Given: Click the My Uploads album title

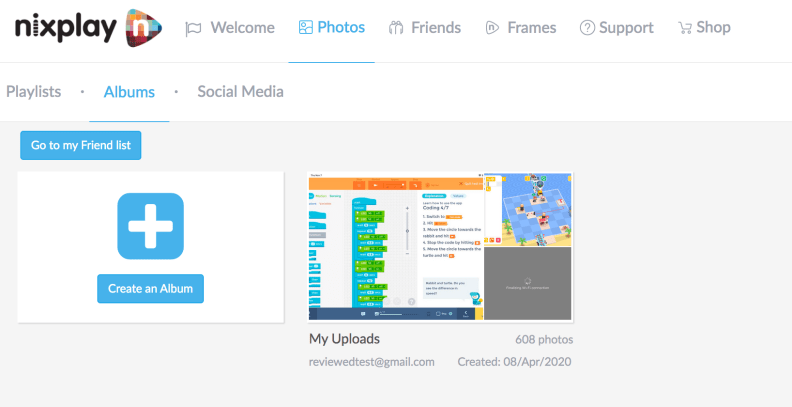Looking at the screenshot, I should (x=344, y=339).
